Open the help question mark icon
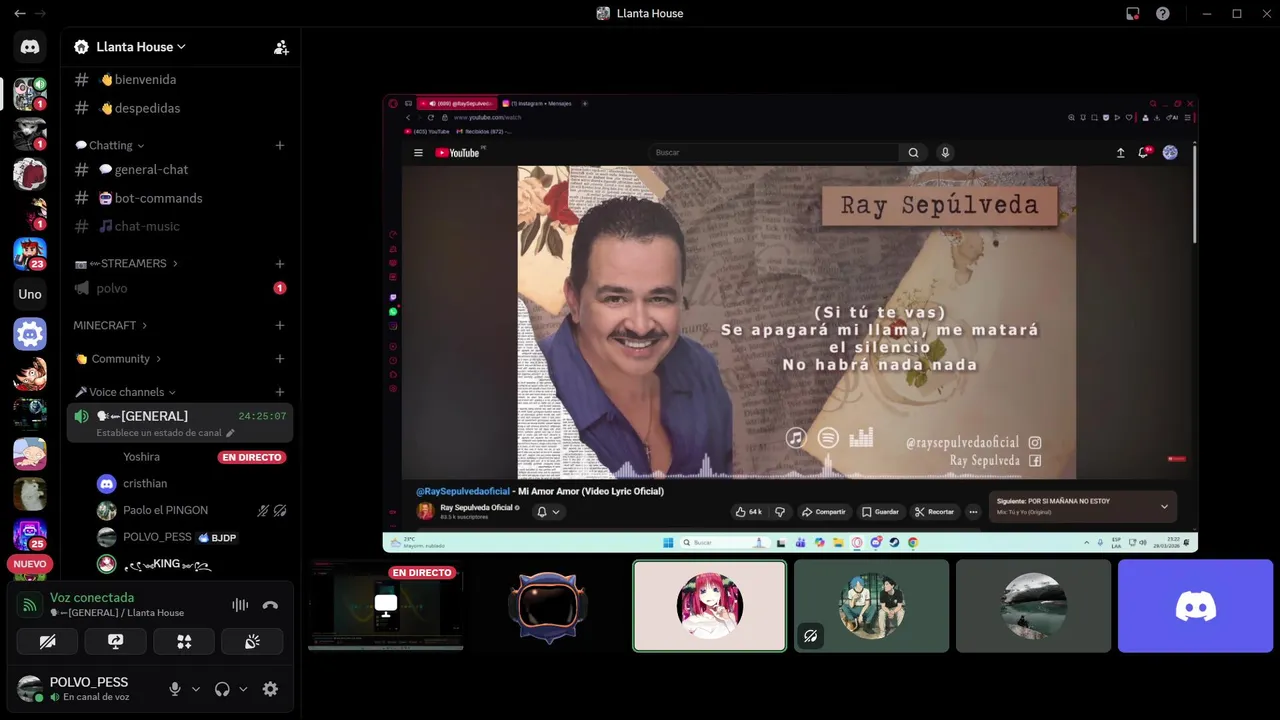The height and width of the screenshot is (720, 1280). [x=1163, y=13]
